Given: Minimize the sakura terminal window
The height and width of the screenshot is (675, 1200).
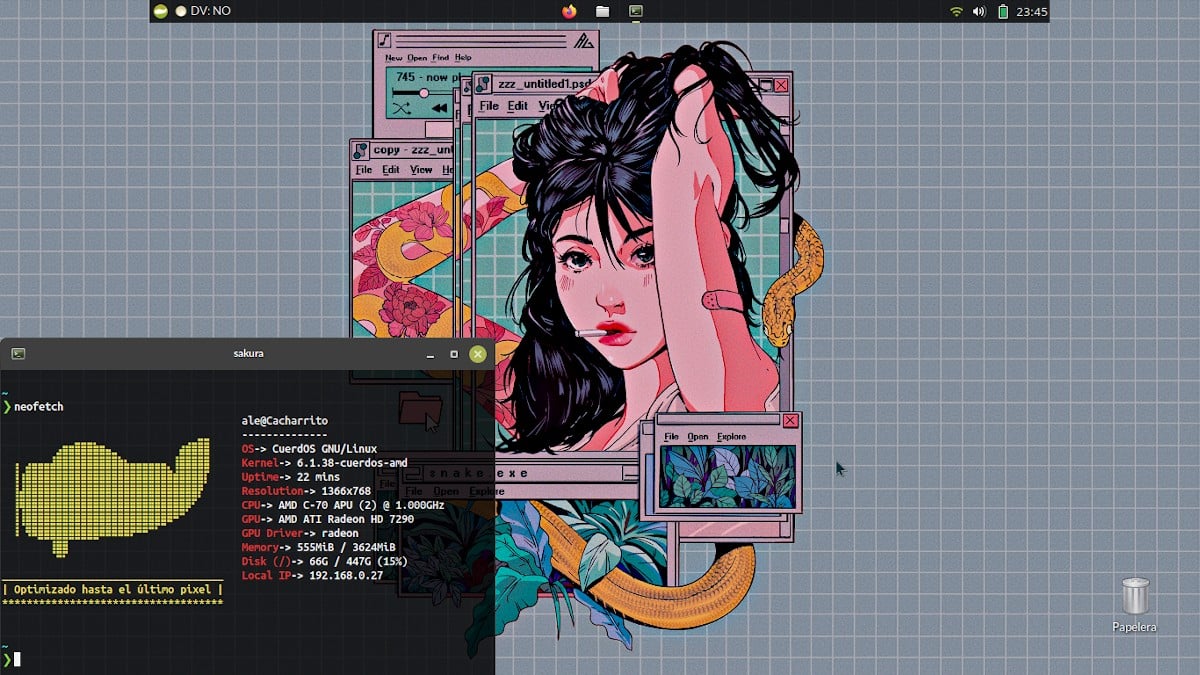Looking at the screenshot, I should pos(430,354).
